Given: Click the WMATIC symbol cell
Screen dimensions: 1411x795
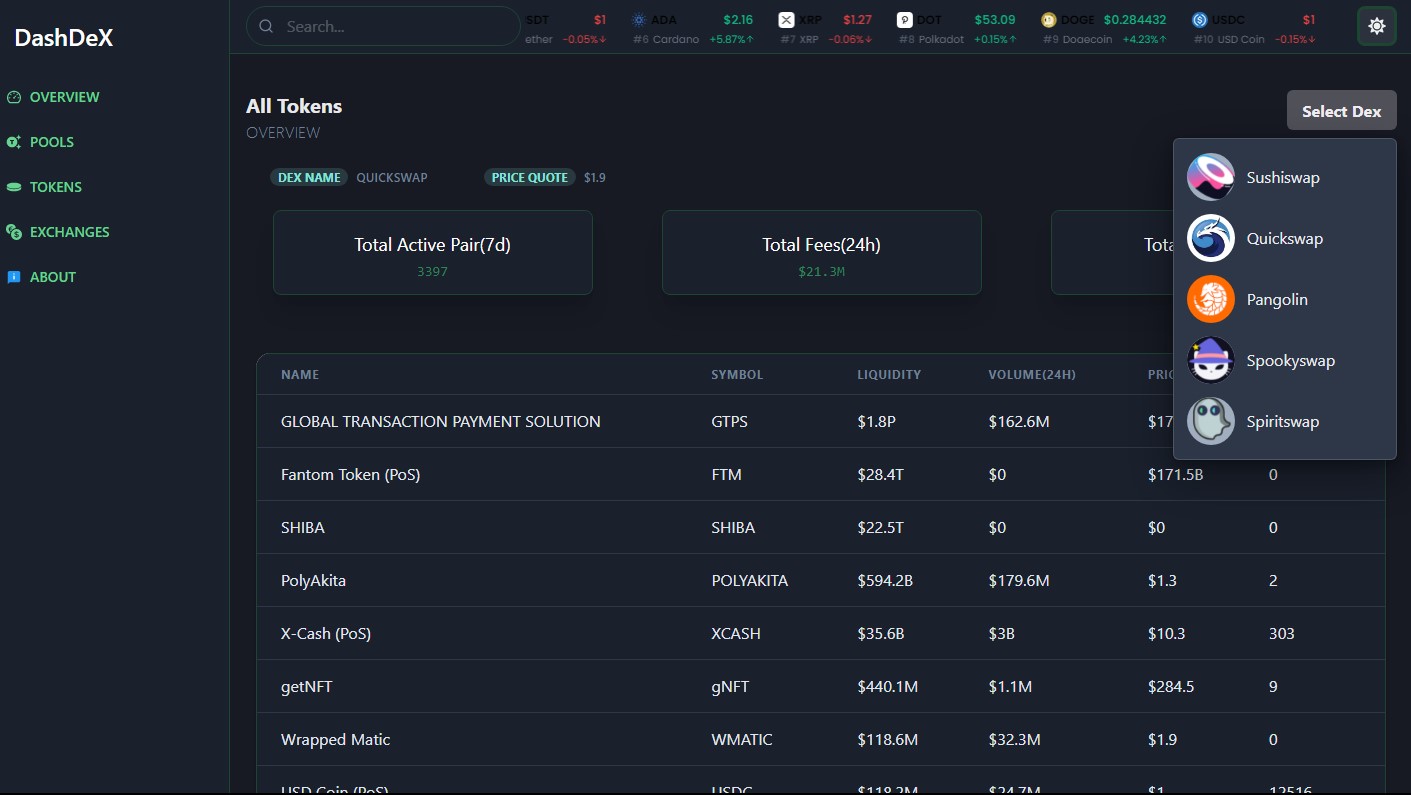Looking at the screenshot, I should tap(741, 740).
